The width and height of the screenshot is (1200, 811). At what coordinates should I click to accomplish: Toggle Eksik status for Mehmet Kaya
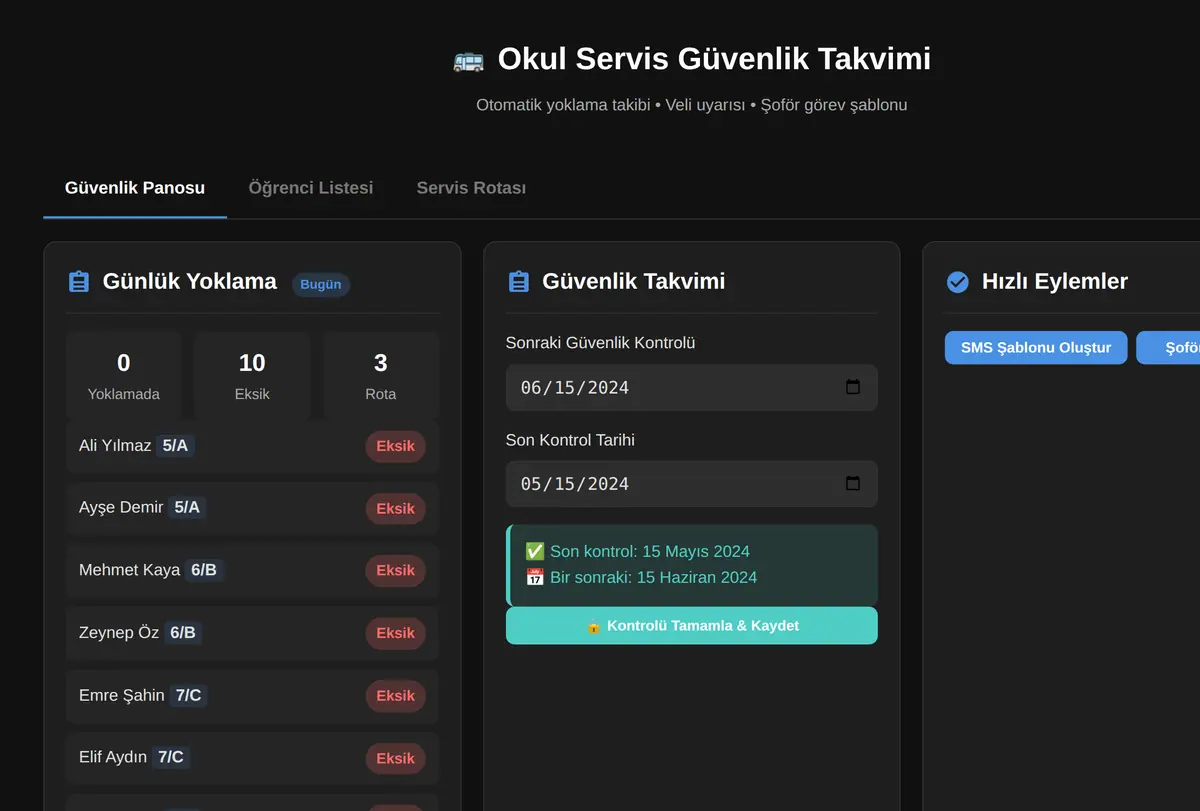(x=395, y=570)
